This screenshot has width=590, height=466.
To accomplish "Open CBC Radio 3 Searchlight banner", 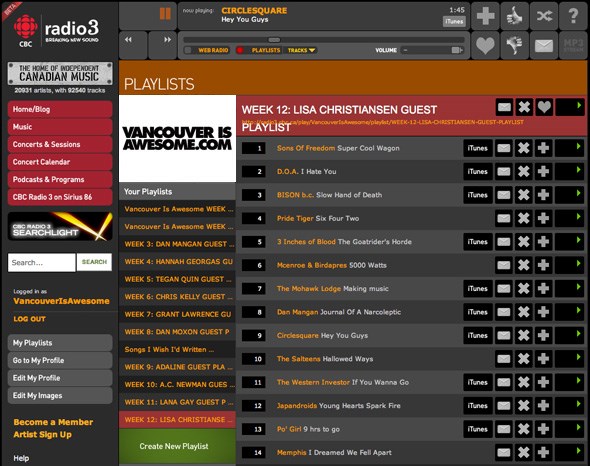I will pos(60,226).
